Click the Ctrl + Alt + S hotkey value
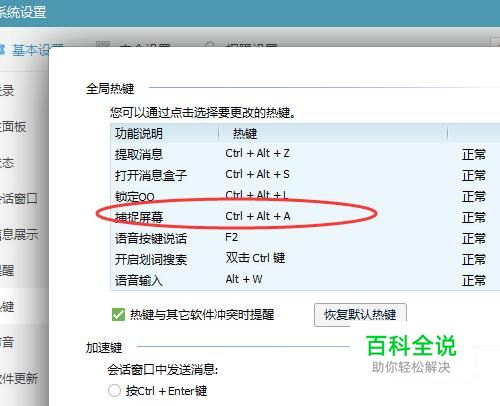The height and width of the screenshot is (406, 500). point(257,174)
